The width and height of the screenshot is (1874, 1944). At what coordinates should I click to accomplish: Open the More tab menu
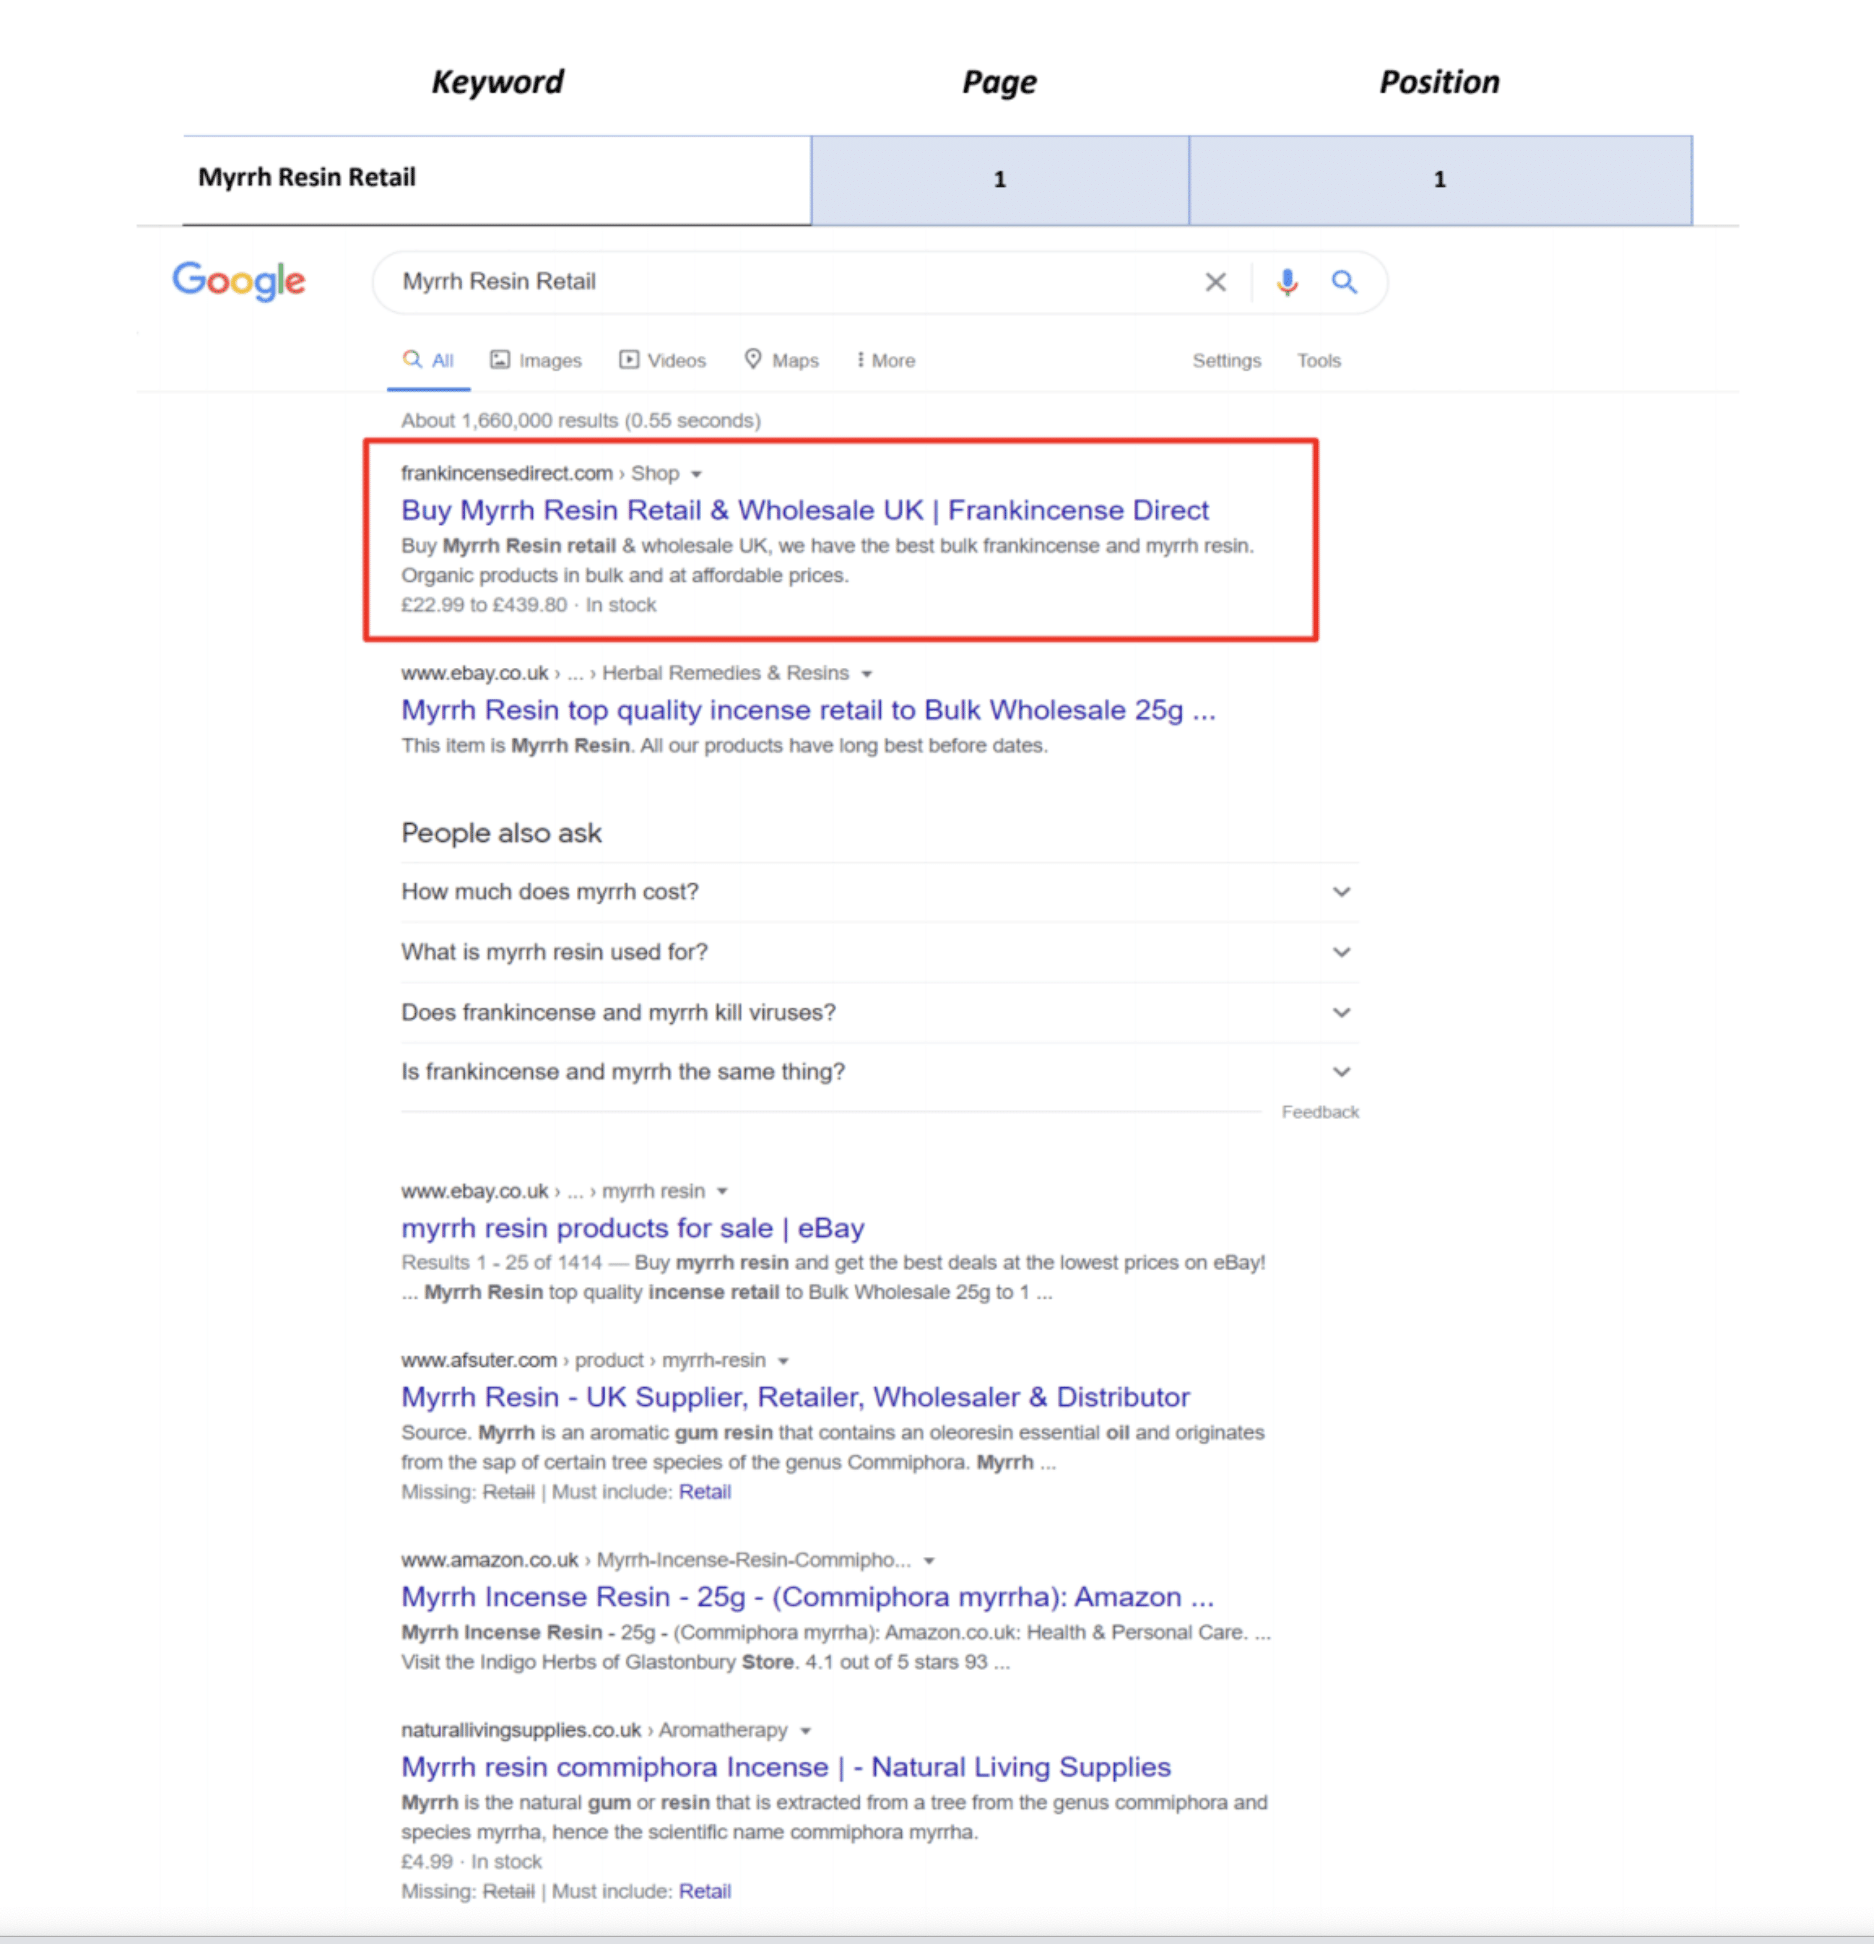tap(885, 360)
